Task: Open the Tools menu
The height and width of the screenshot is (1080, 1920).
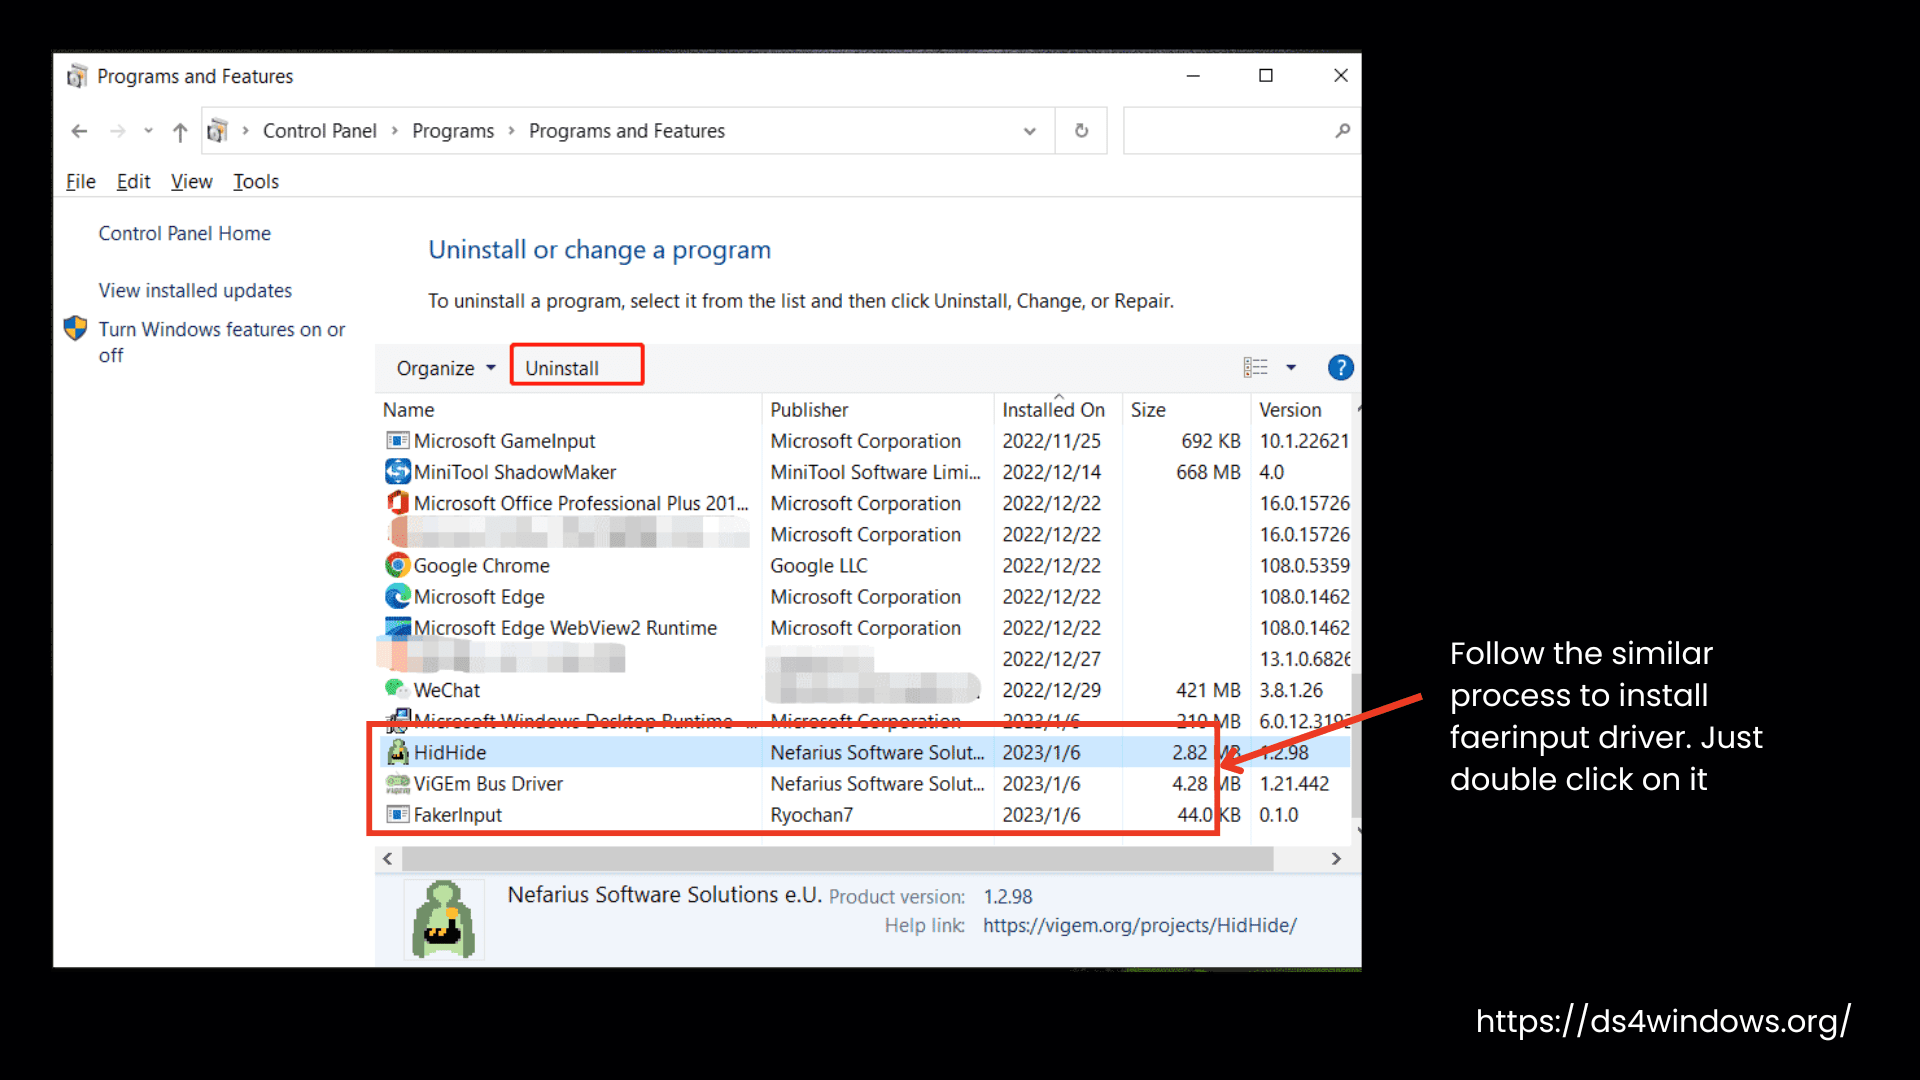Action: coord(256,181)
